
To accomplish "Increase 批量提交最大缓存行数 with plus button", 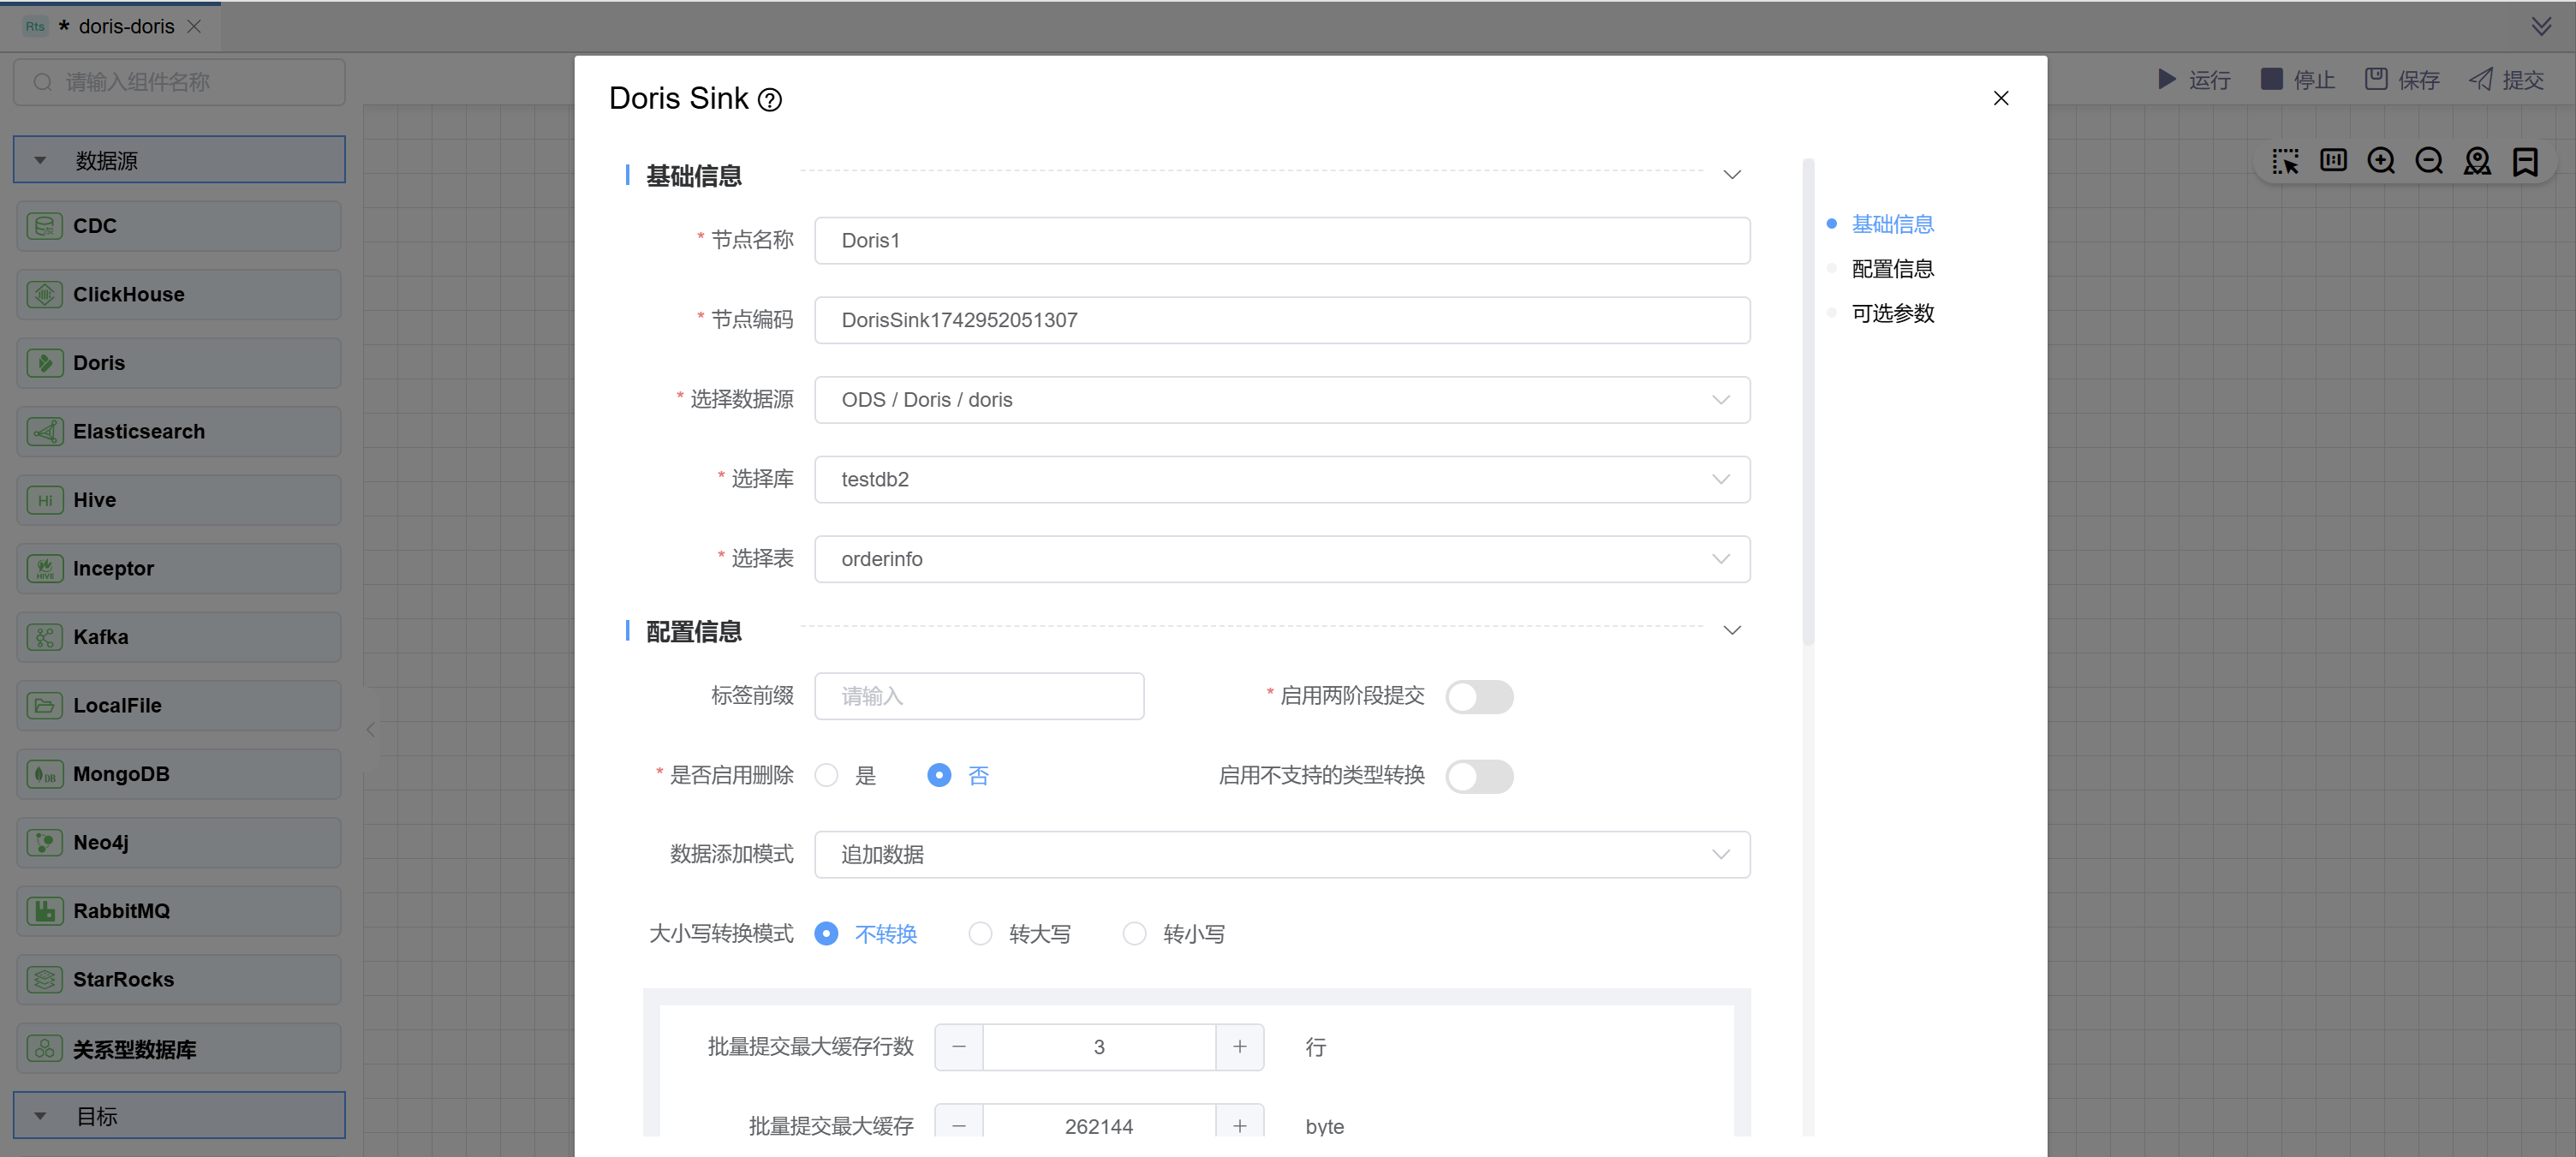I will [x=1239, y=1047].
